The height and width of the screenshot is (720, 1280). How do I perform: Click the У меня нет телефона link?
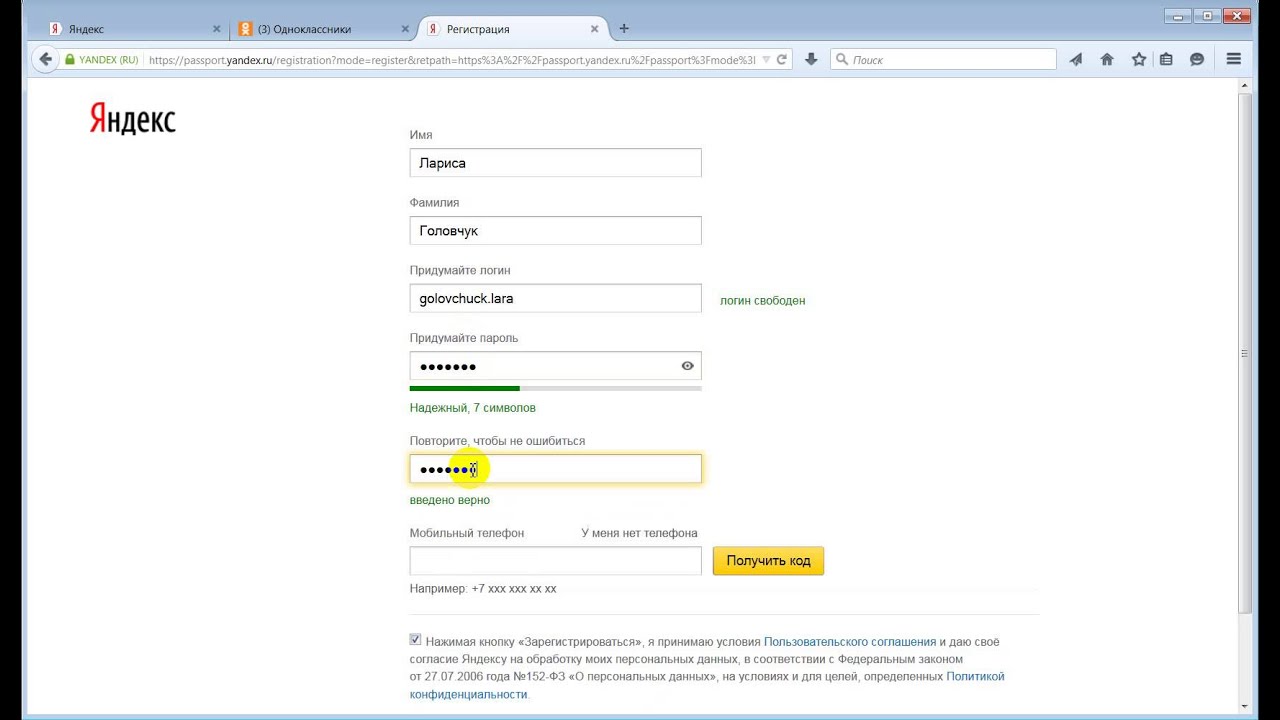tap(639, 533)
